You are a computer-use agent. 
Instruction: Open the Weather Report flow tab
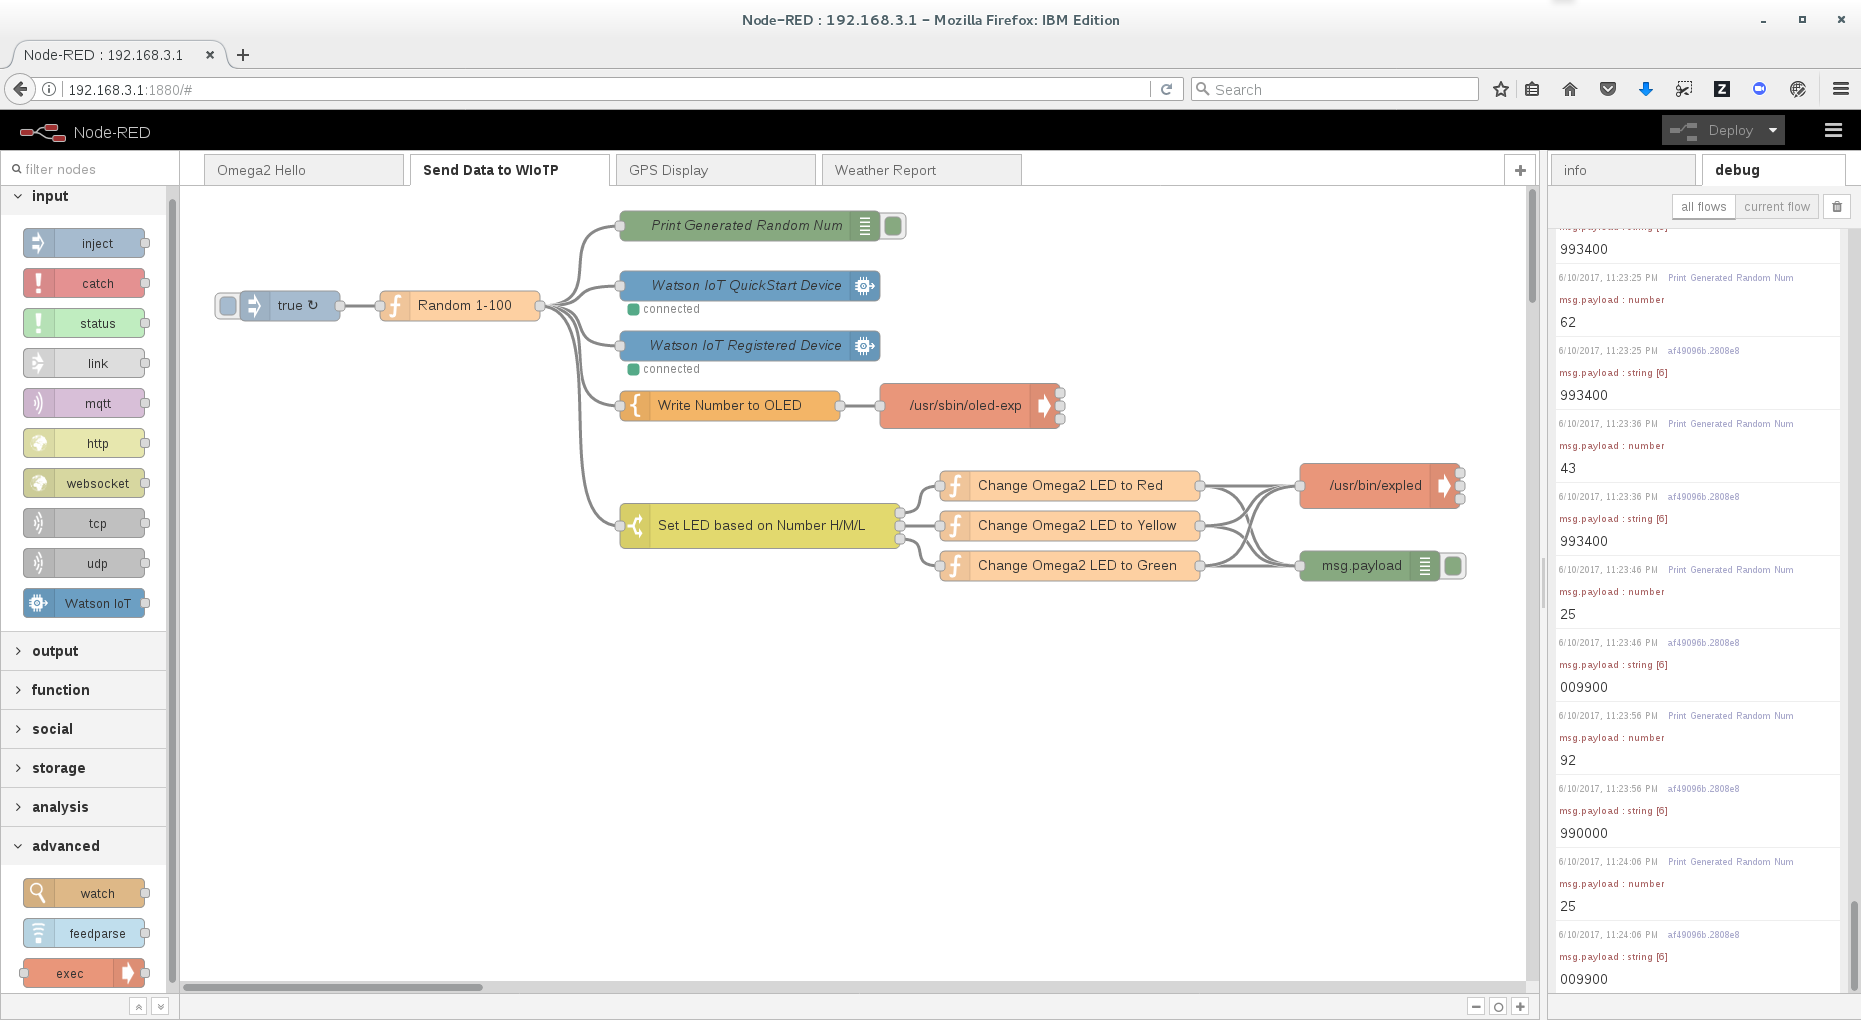pyautogui.click(x=922, y=170)
